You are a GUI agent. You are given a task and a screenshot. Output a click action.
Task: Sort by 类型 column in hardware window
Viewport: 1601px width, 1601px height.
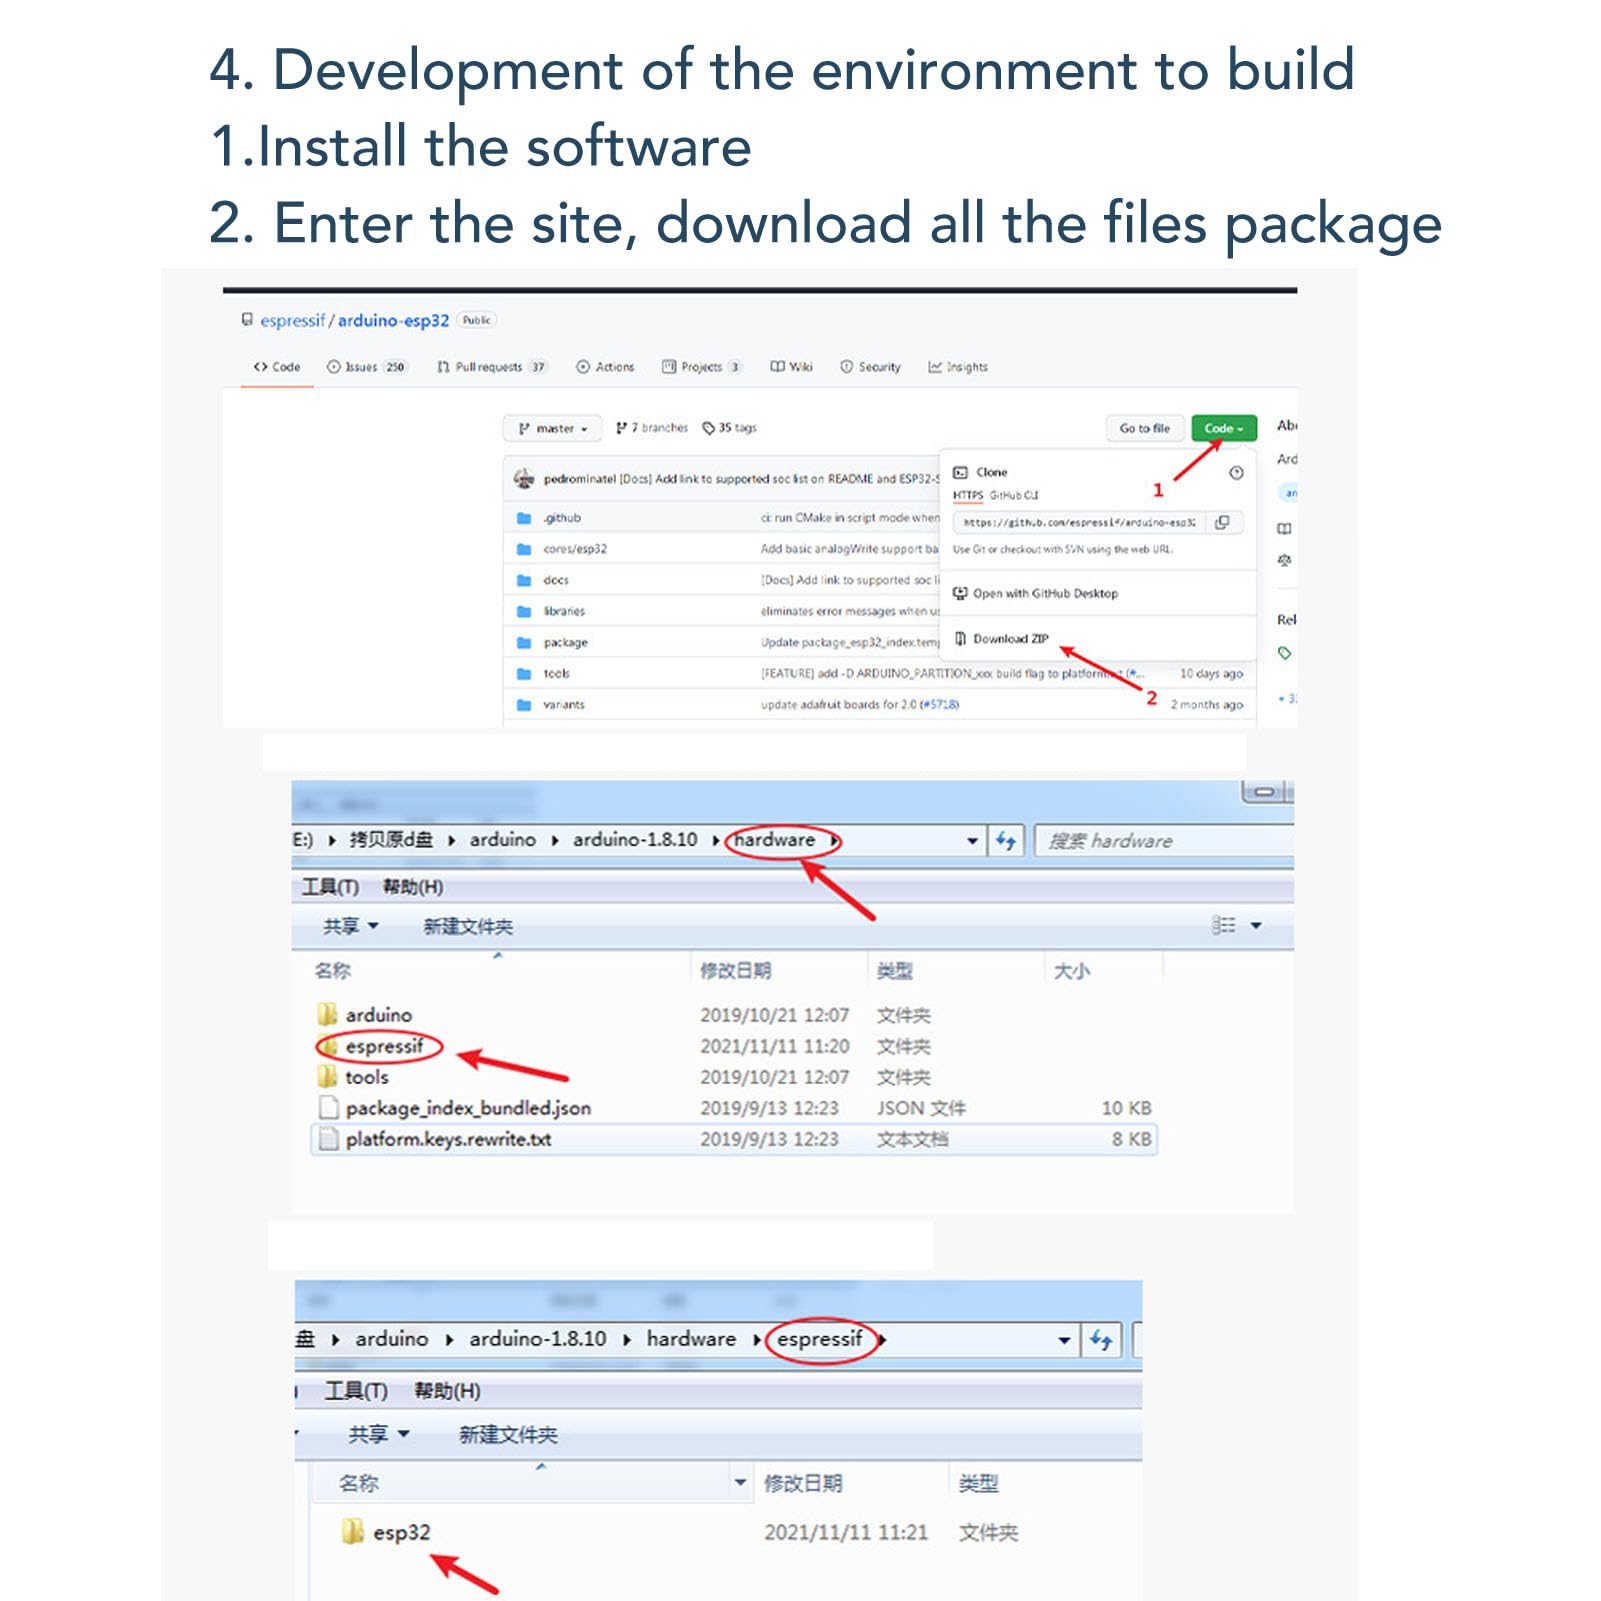coord(894,970)
